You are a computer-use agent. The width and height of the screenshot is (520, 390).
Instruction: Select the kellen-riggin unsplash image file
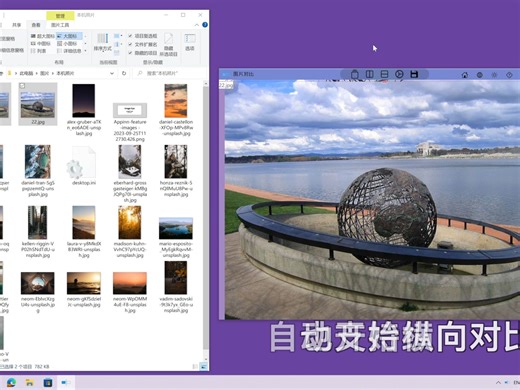38,232
